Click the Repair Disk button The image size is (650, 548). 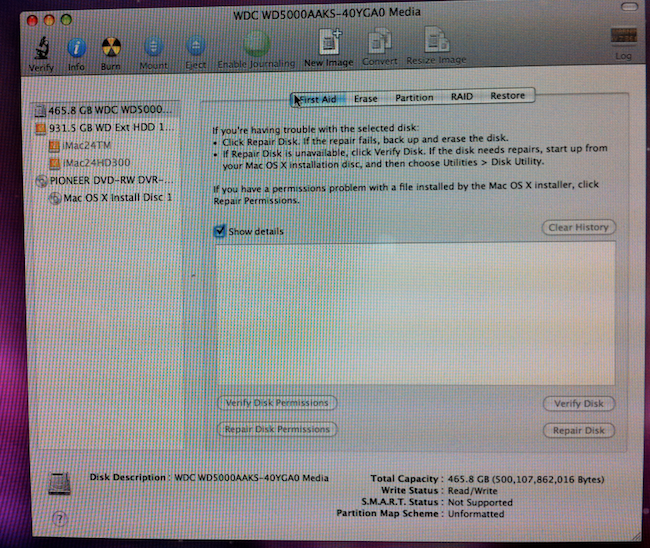(579, 431)
